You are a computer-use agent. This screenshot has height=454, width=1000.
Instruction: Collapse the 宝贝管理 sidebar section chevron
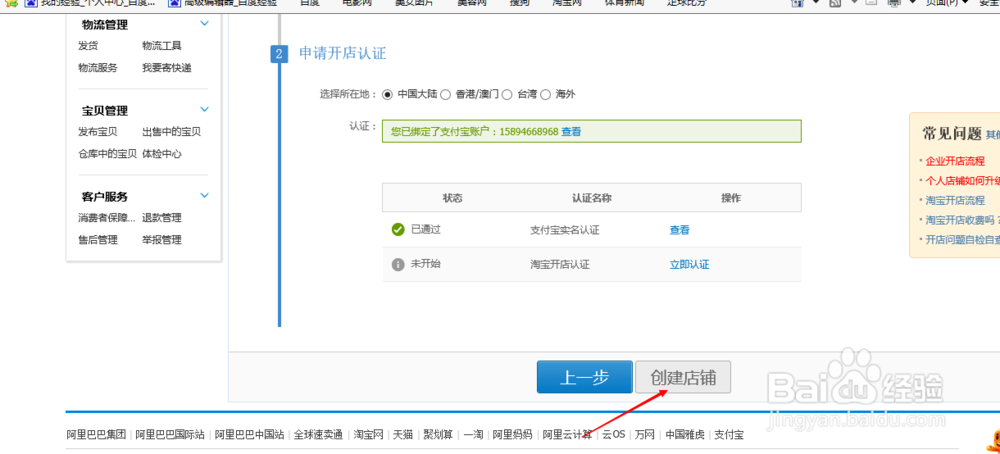coord(204,110)
